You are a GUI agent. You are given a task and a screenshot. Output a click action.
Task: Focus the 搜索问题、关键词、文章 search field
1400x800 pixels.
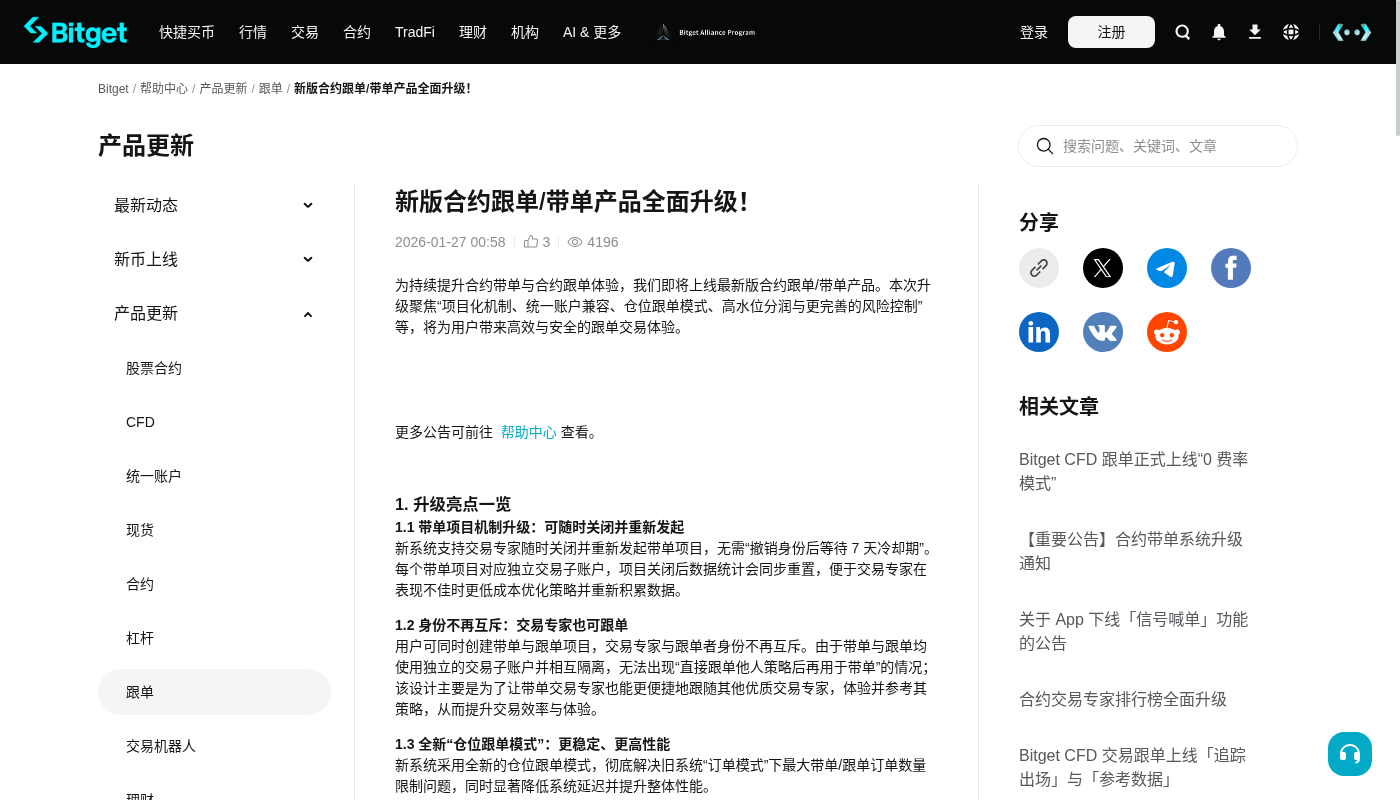pos(1158,146)
